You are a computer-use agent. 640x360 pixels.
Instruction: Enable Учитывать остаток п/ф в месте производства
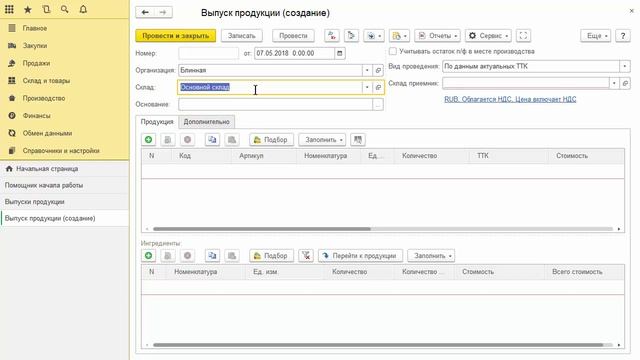coord(393,51)
